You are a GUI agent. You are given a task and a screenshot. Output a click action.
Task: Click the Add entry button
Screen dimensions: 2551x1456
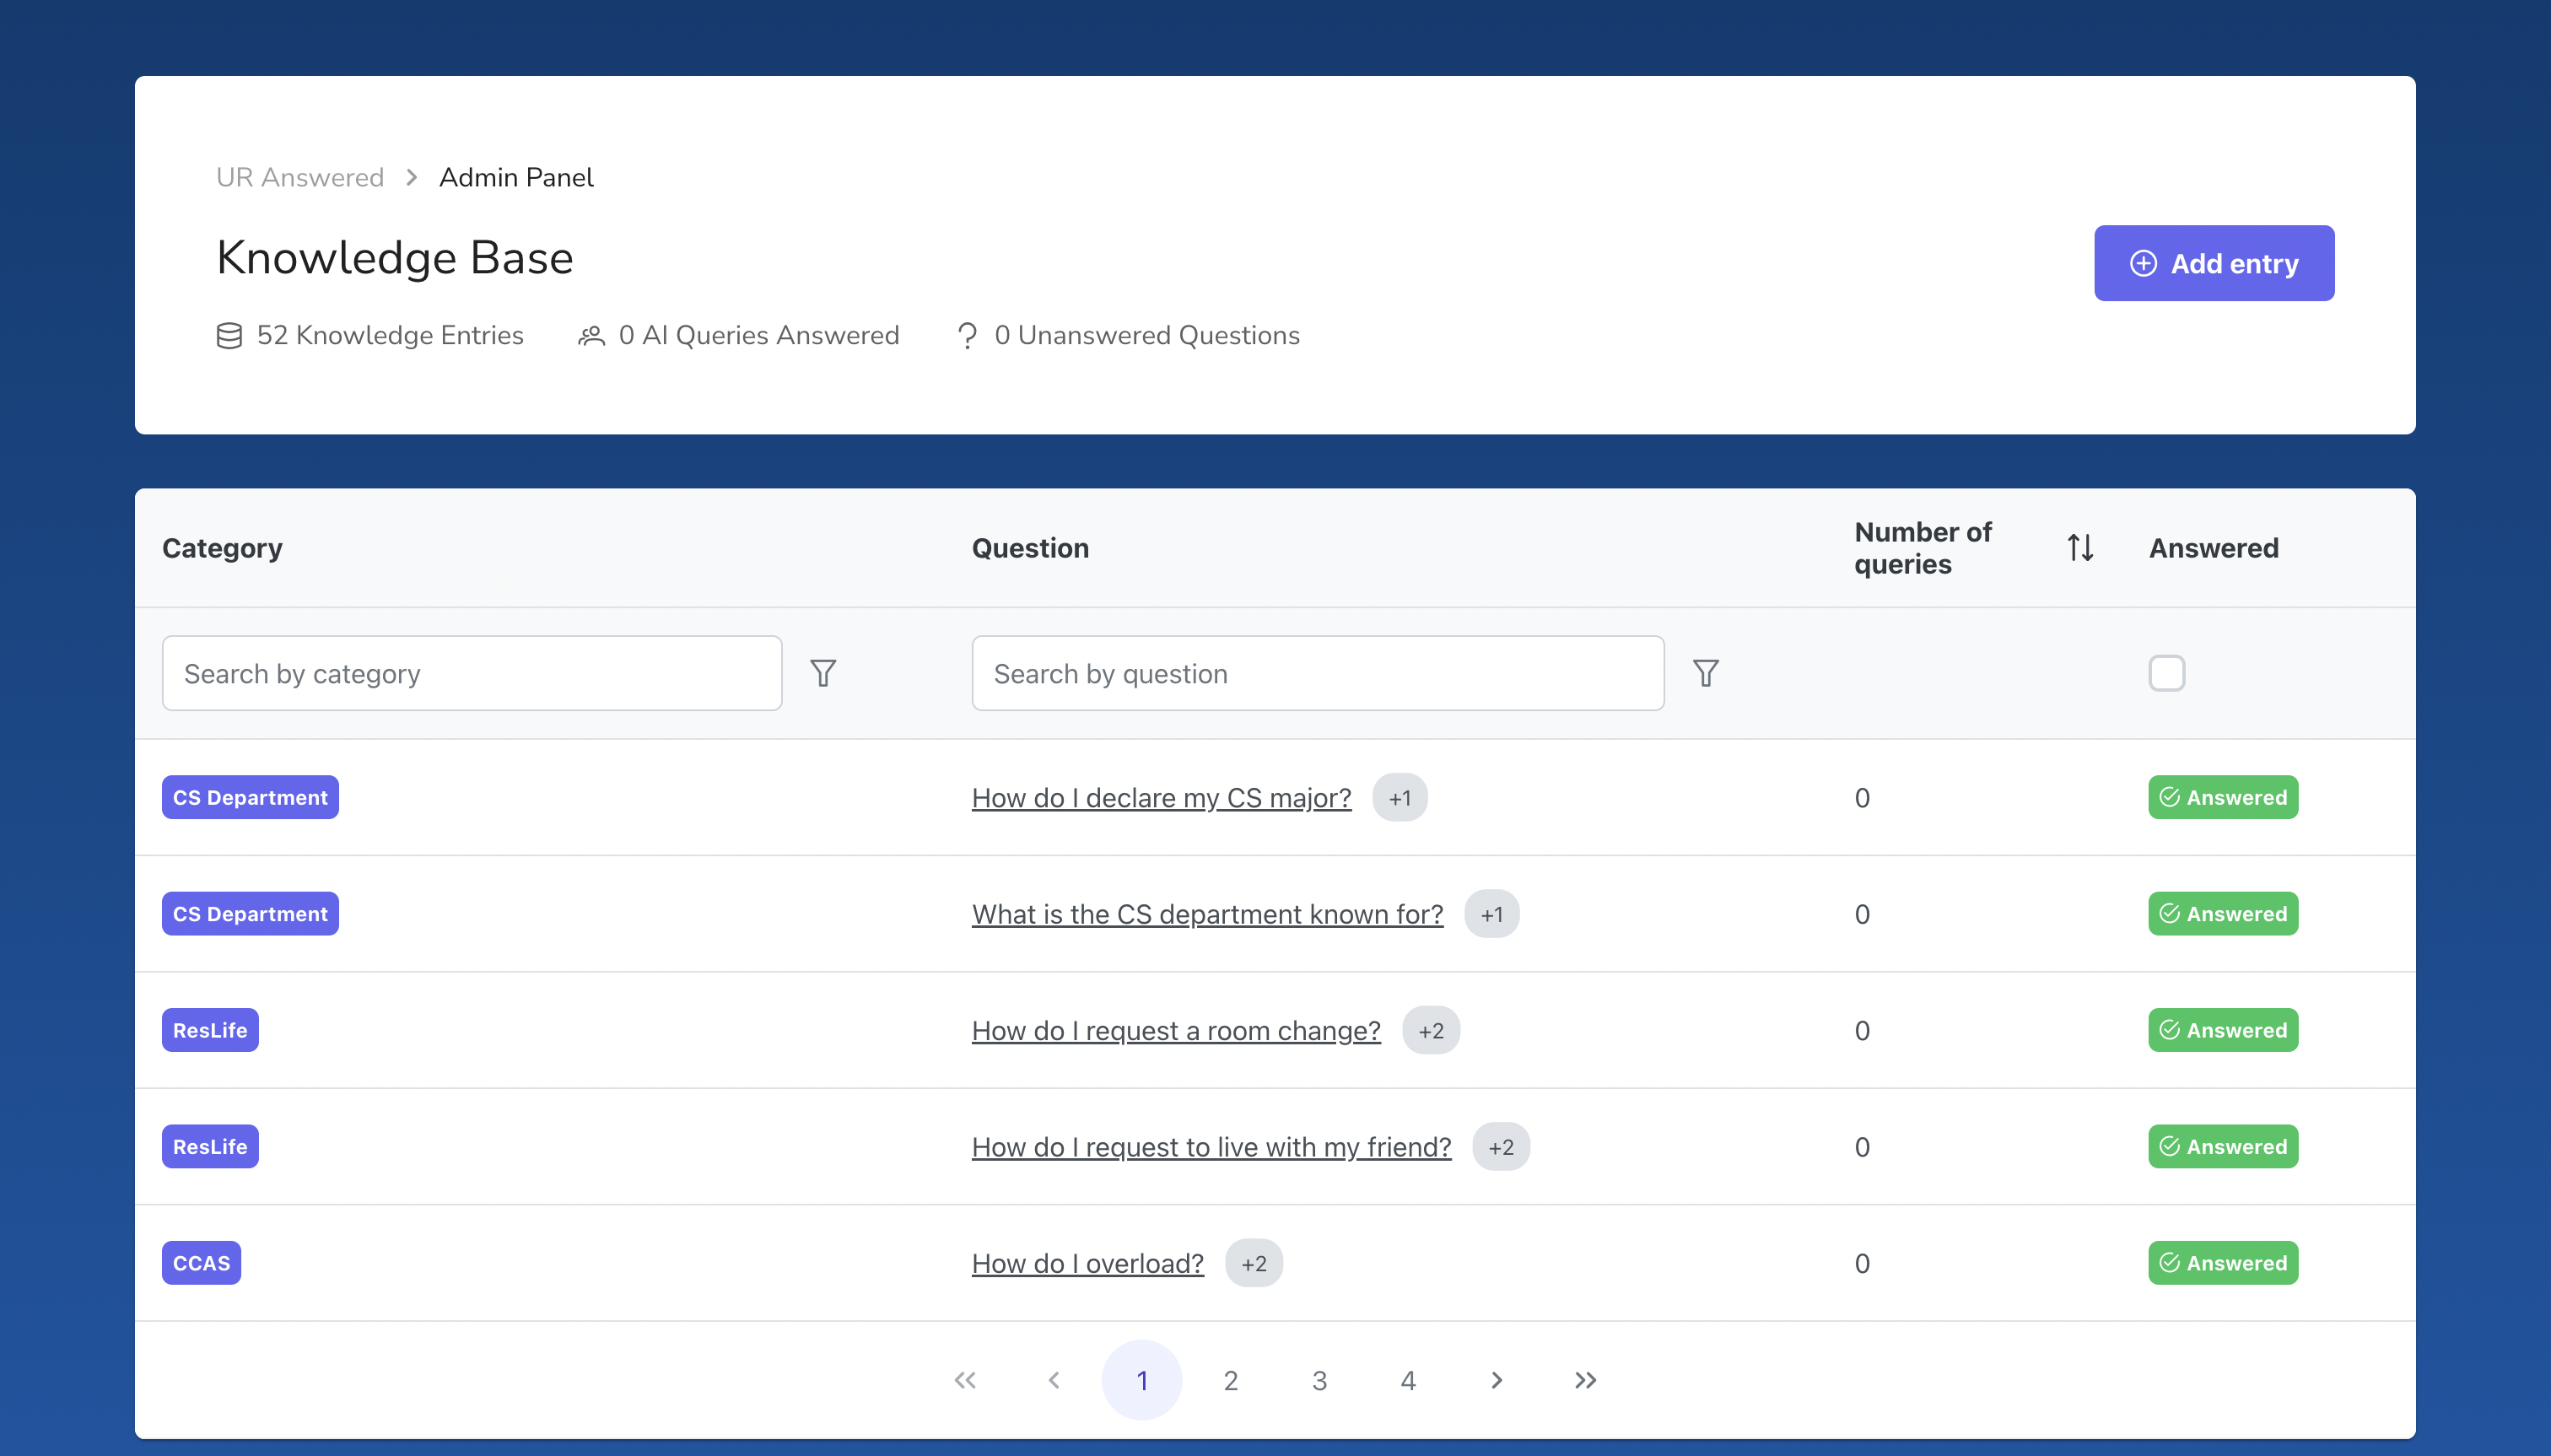2213,263
